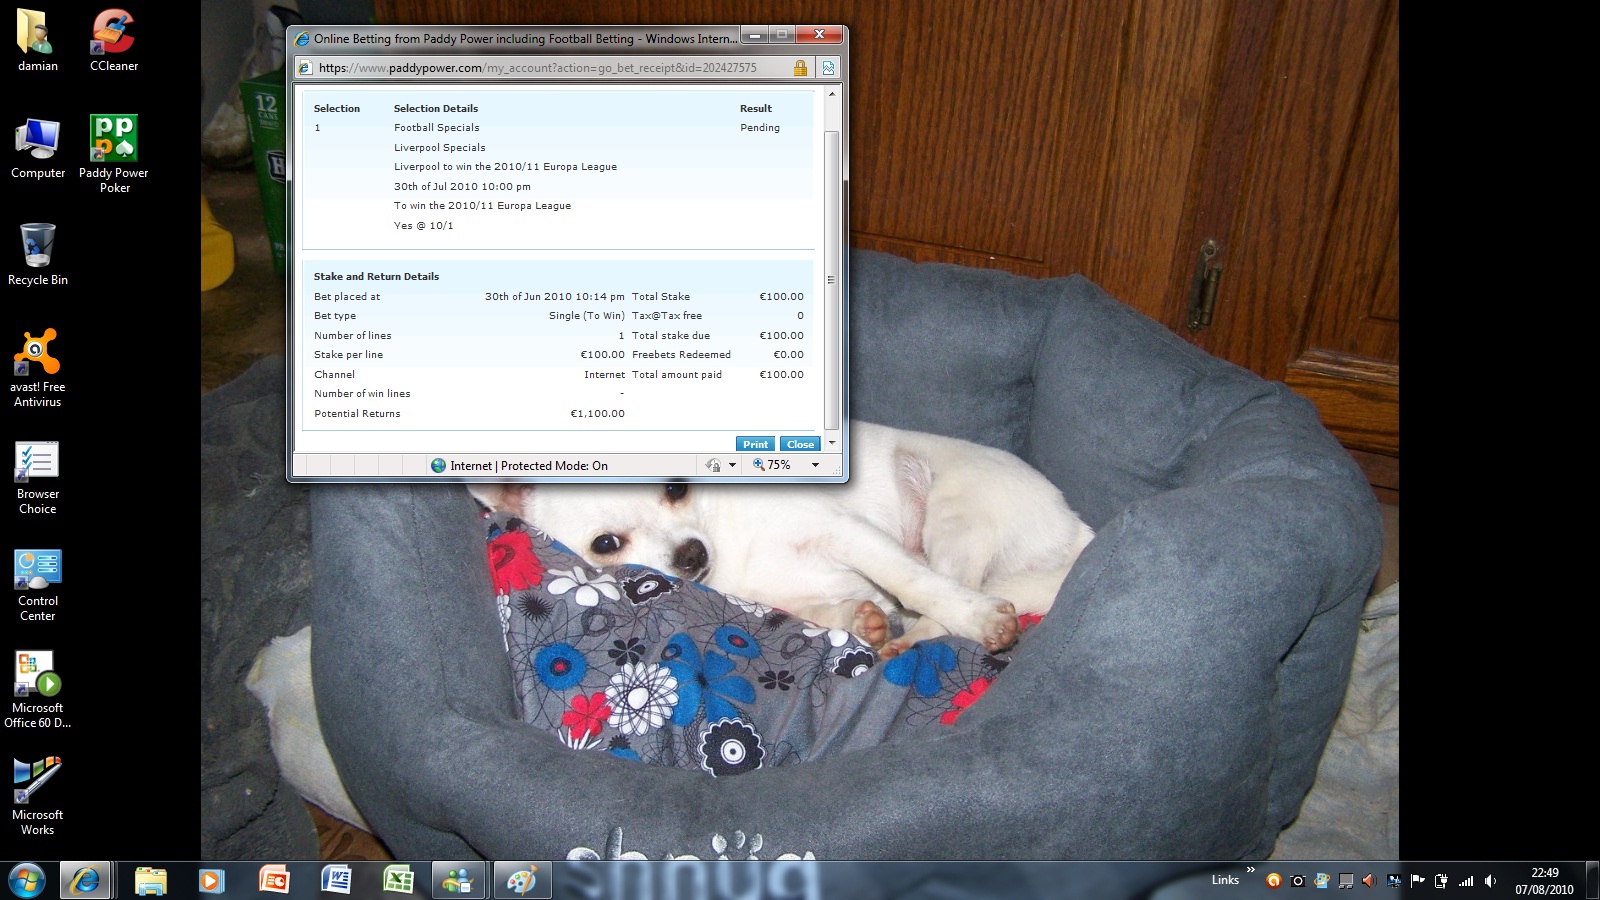Click the 'Total amount paid' label
The image size is (1600, 900).
tap(677, 375)
